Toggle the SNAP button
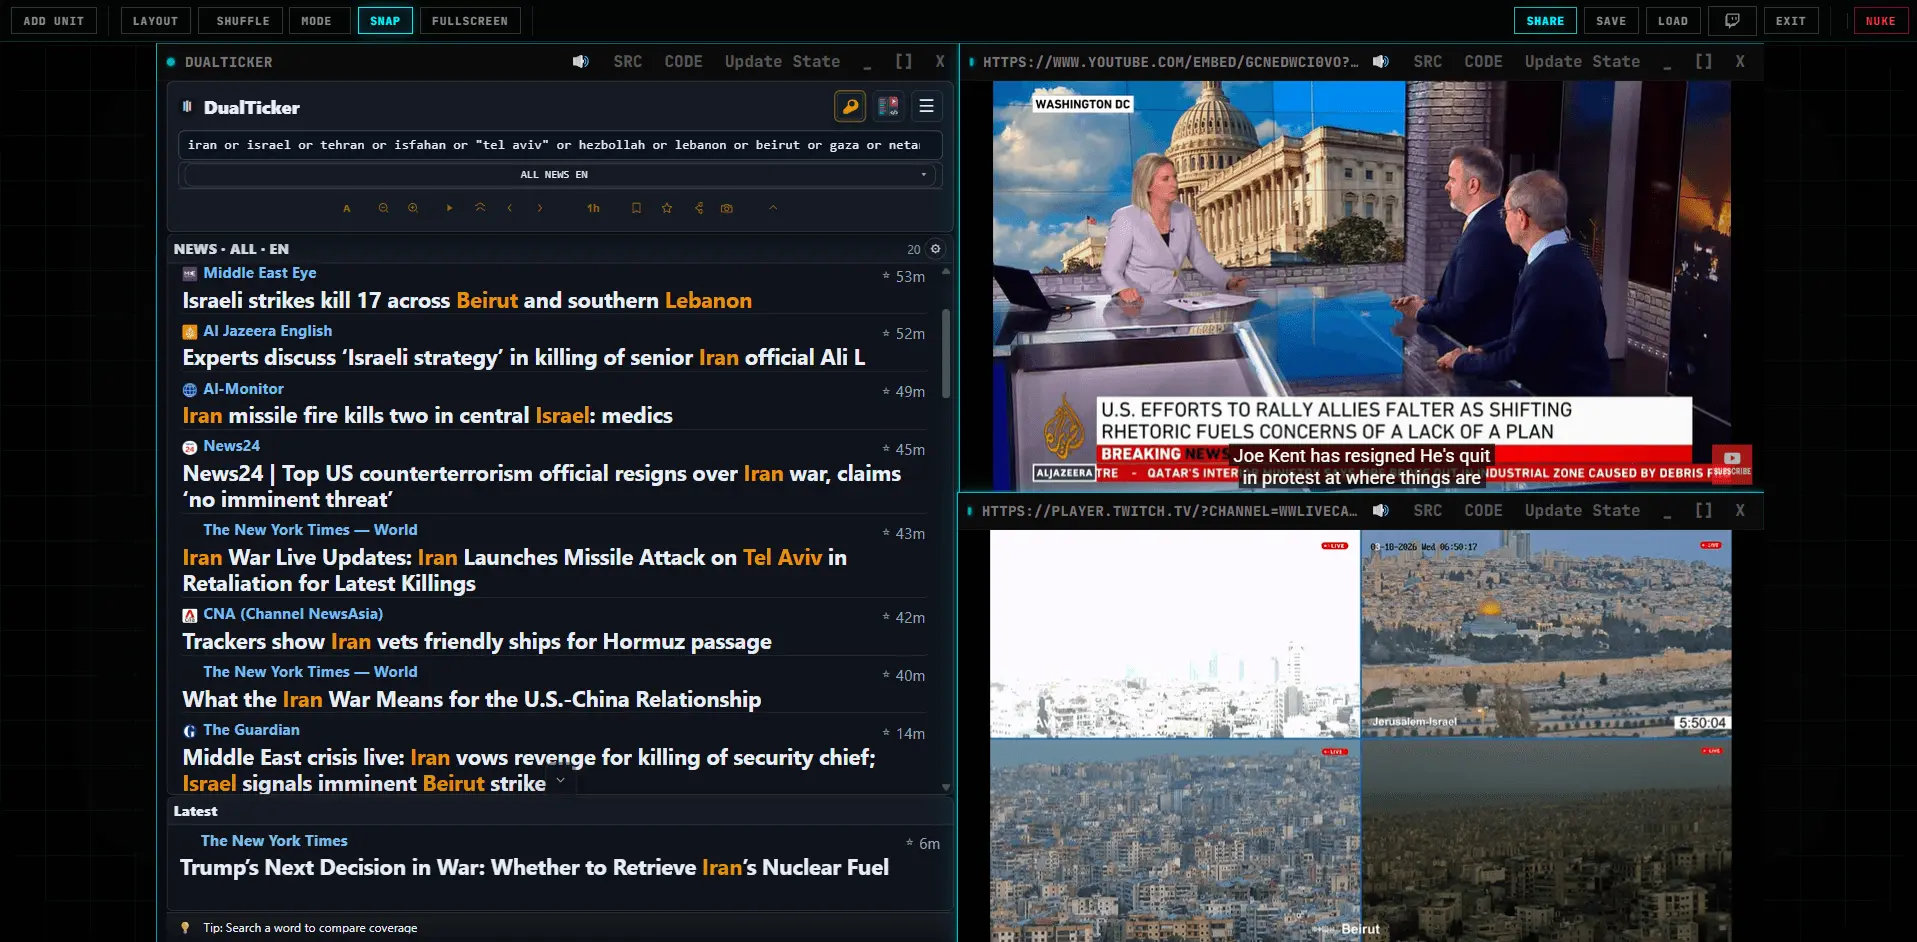The image size is (1917, 942). coord(385,21)
